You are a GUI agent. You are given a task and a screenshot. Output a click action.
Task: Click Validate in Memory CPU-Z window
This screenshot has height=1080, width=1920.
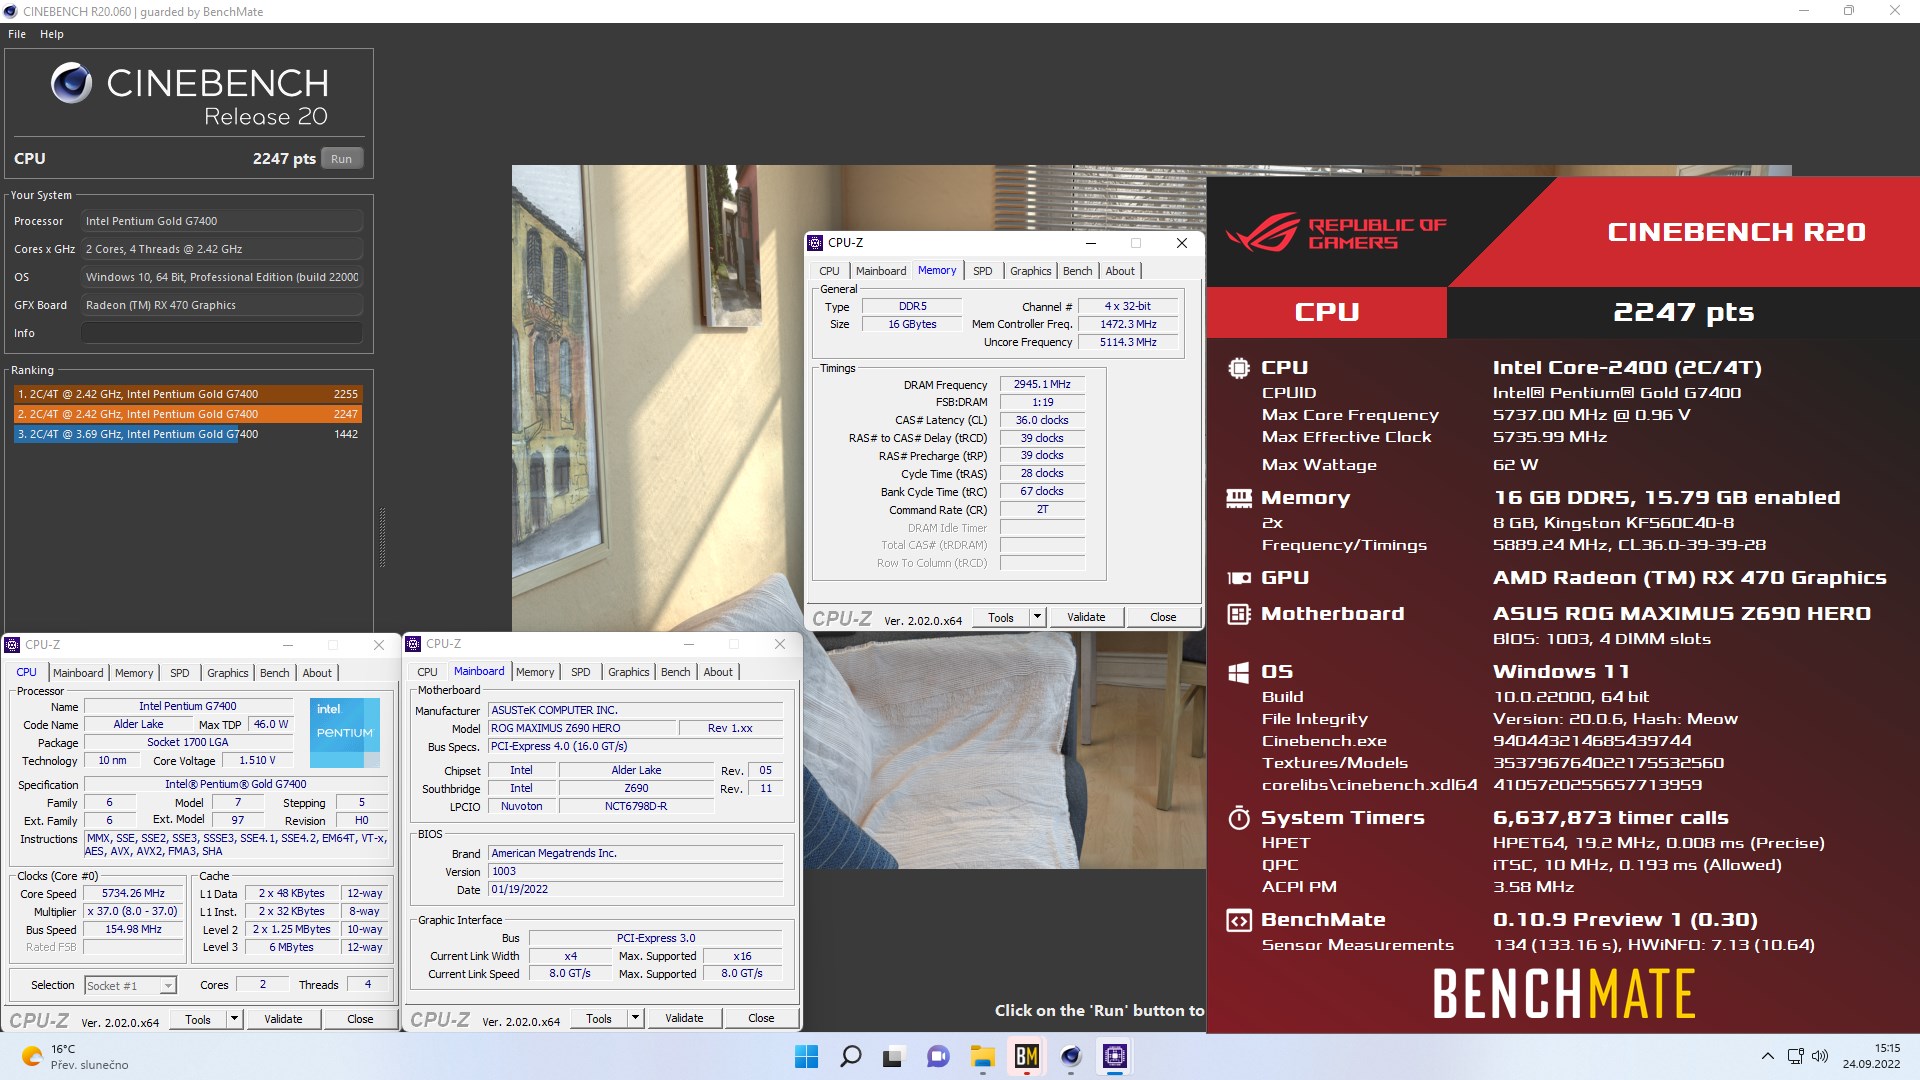pyautogui.click(x=1086, y=617)
